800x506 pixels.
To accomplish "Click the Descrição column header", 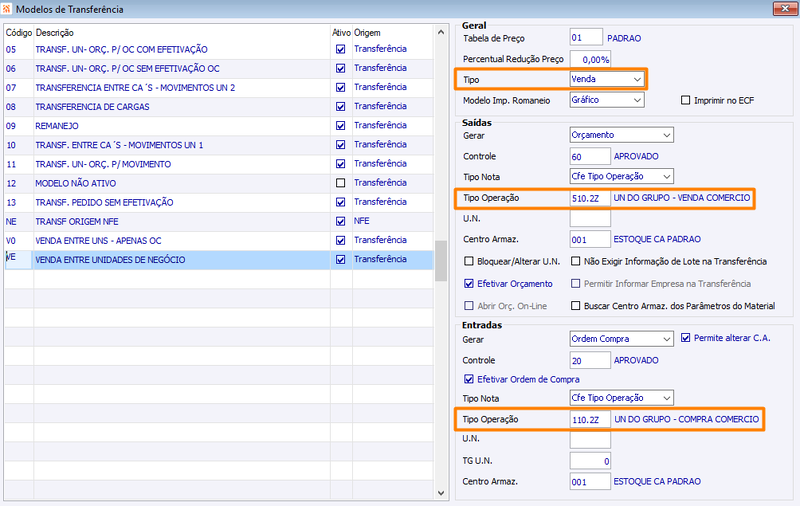I will (54, 33).
